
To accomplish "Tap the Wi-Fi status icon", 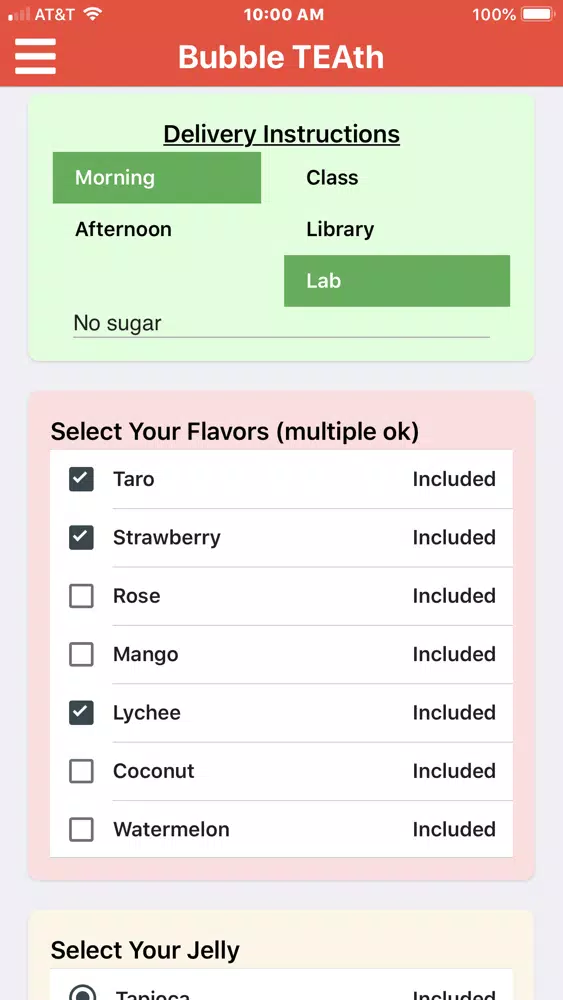I will 93,14.
